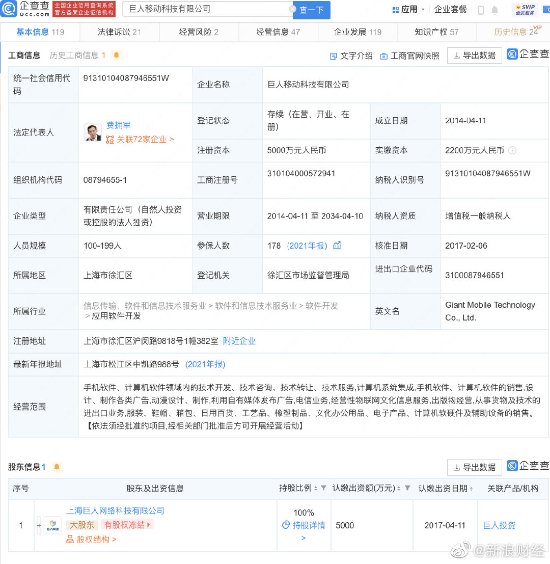Open 文字介绍 text introduction
The height and width of the screenshot is (564, 550).
tap(351, 56)
